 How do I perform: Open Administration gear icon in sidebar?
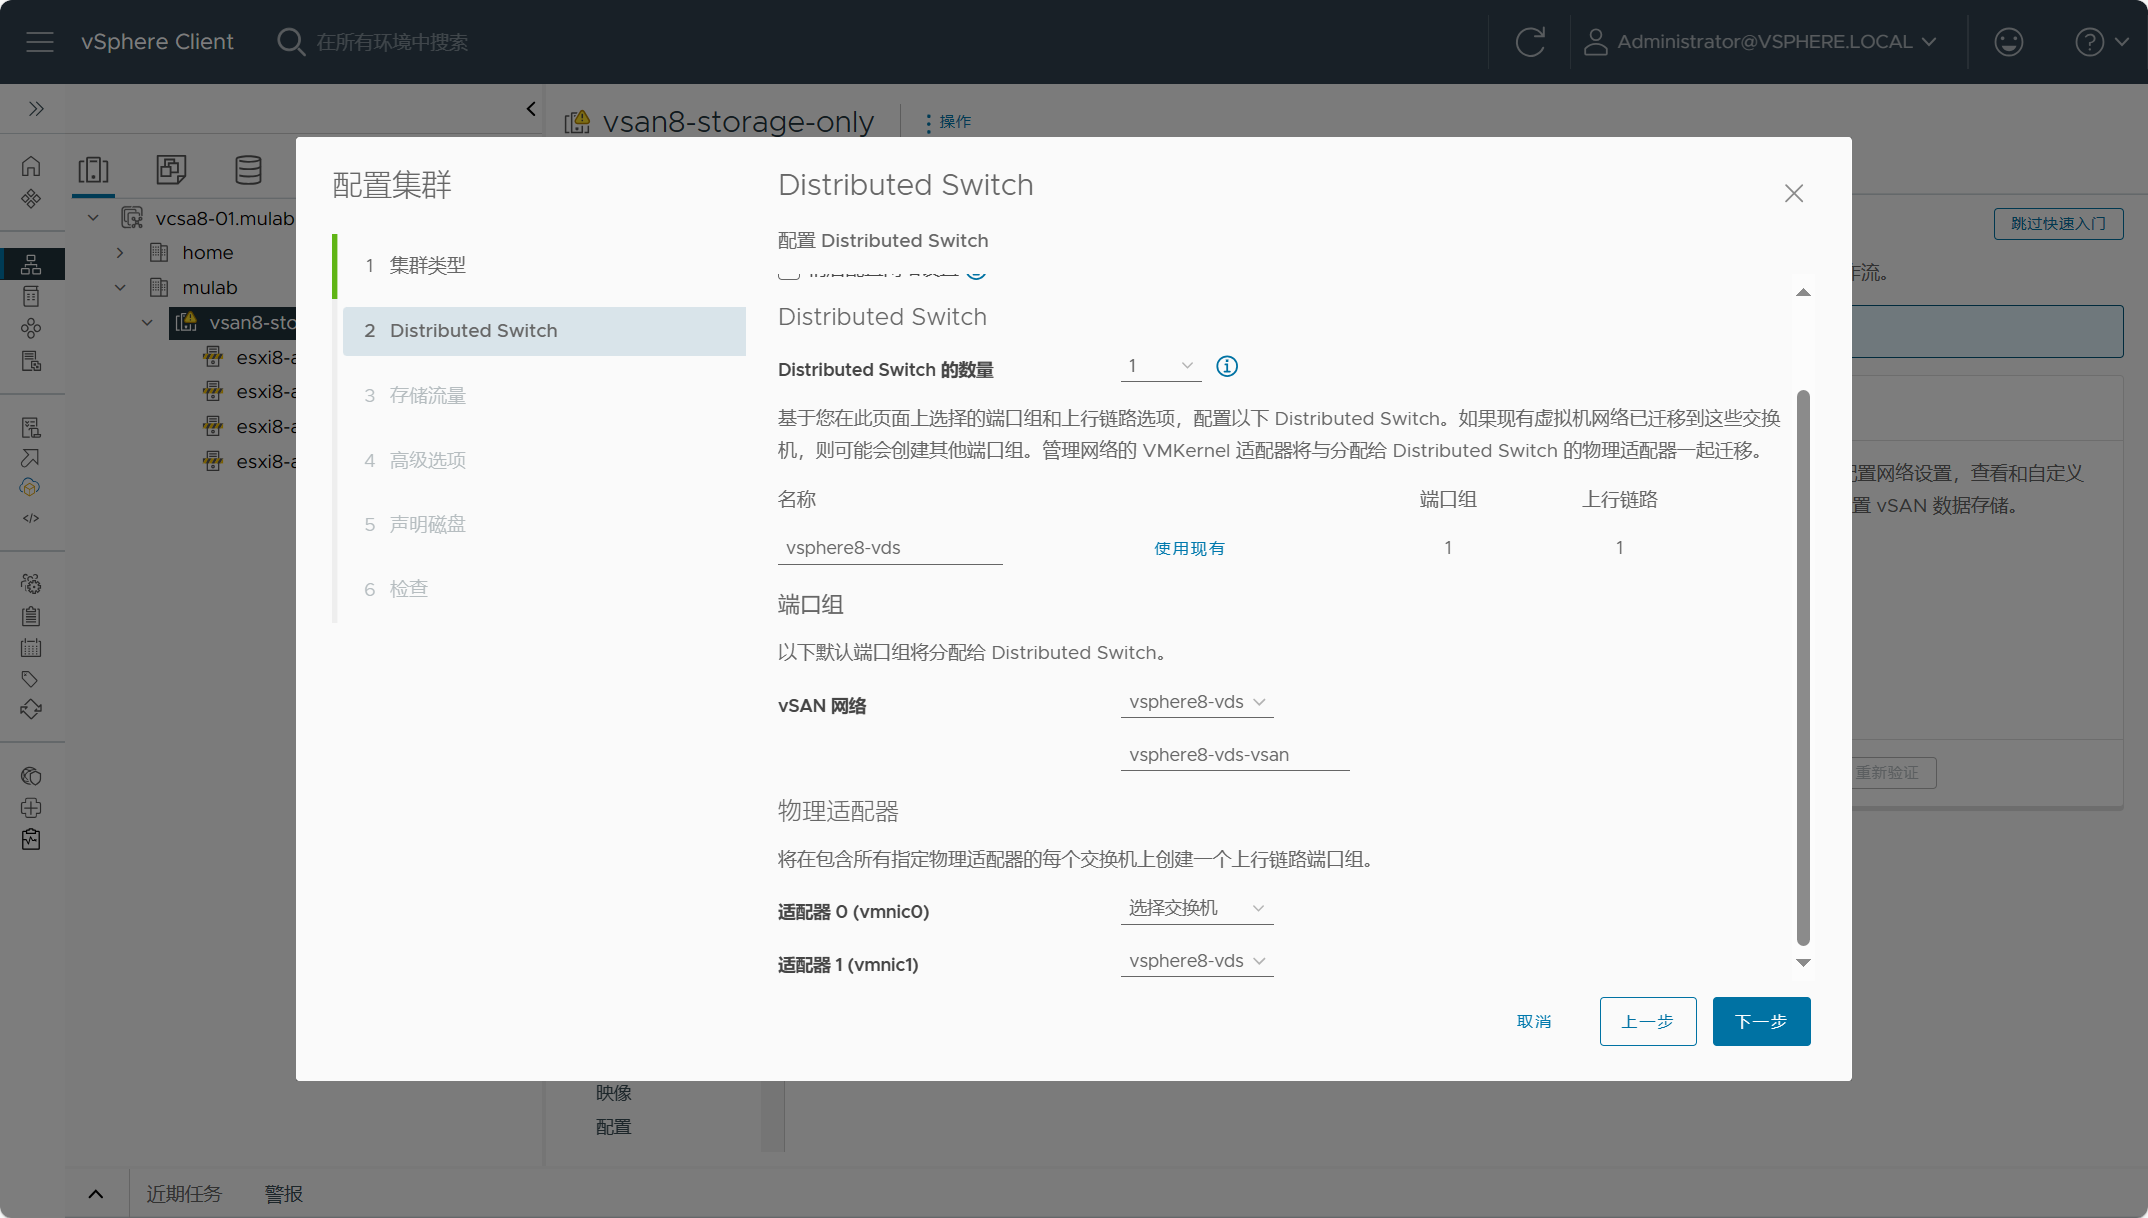[31, 583]
